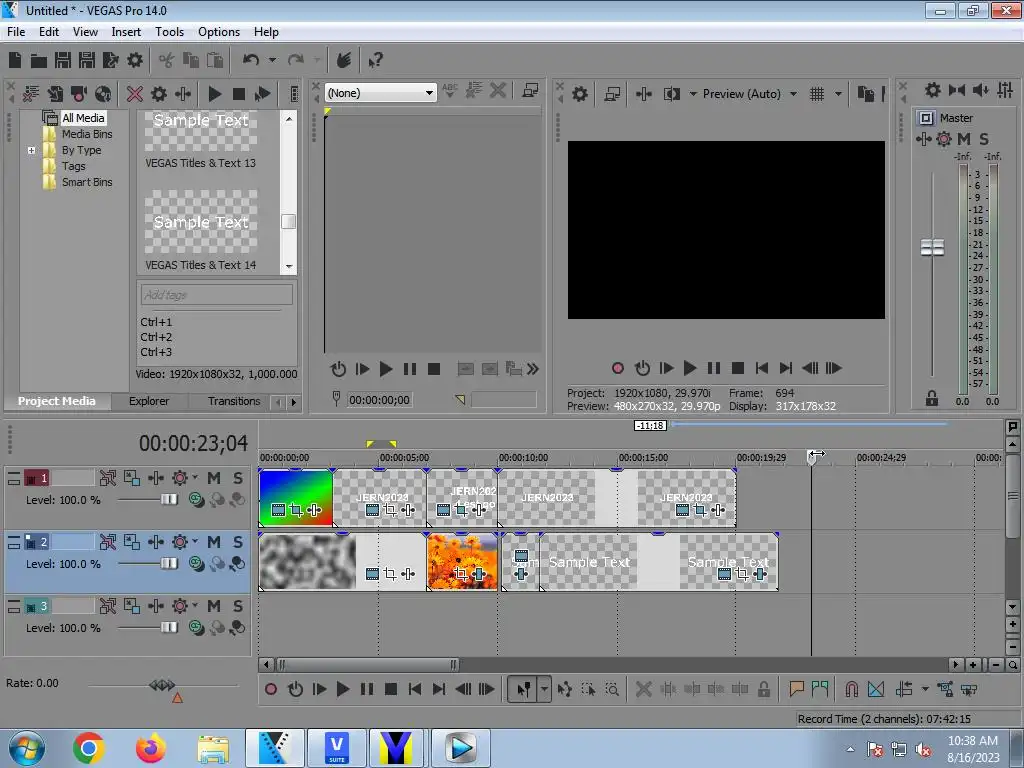Stop playback in Video Preview
This screenshot has width=1024, height=768.
click(x=737, y=368)
